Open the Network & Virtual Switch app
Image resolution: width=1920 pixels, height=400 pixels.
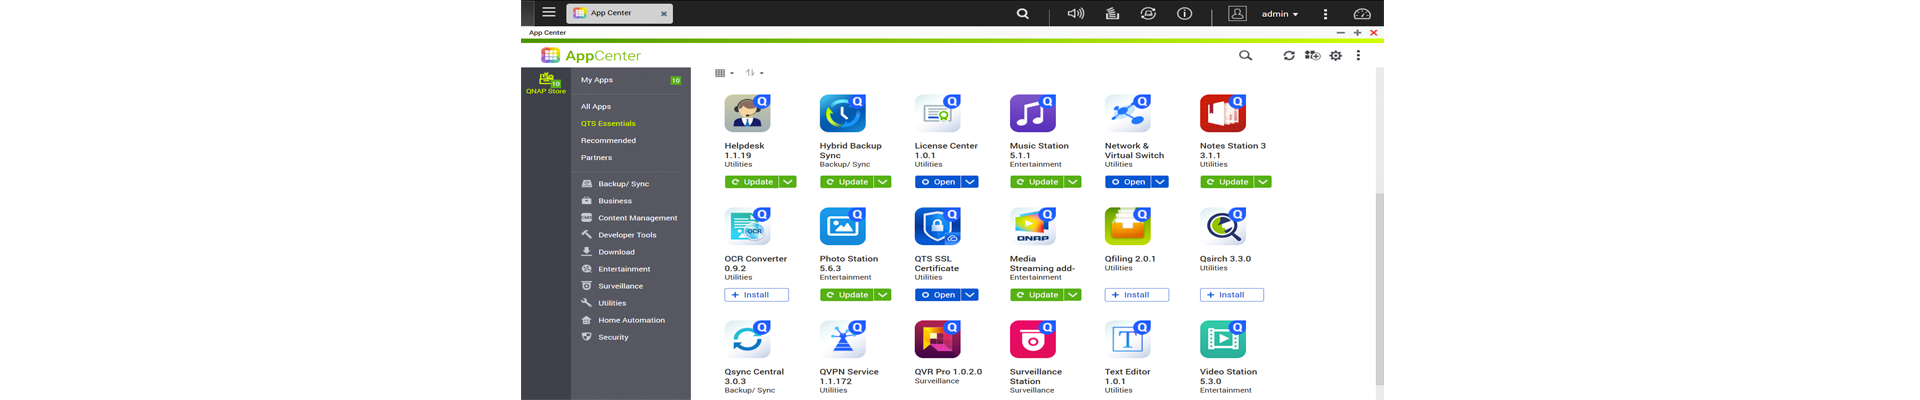click(x=1127, y=182)
